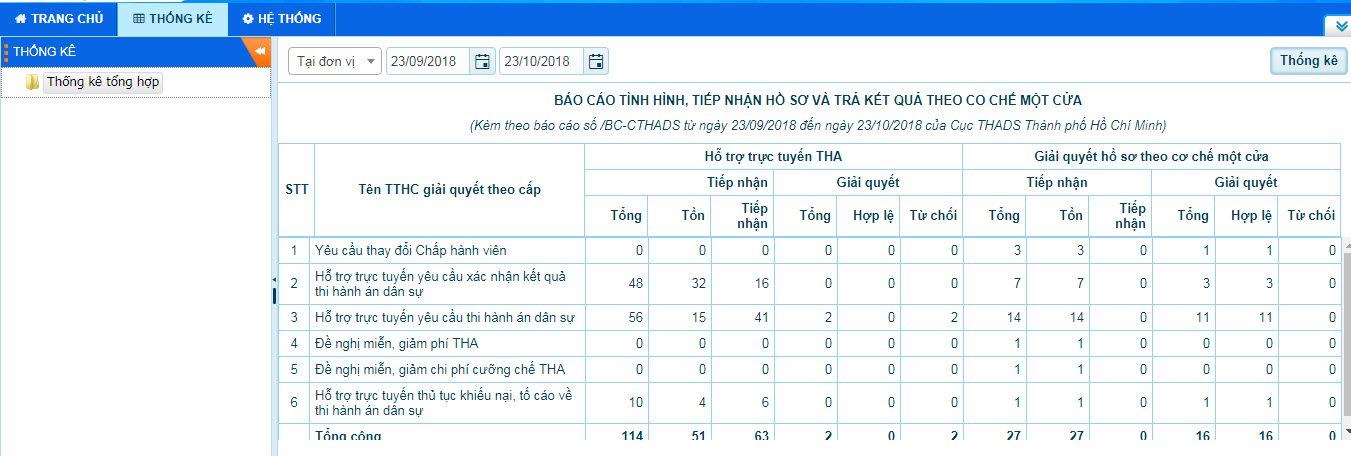Click the start date field showing 23/09/2018
1351x456 pixels.
tap(428, 62)
